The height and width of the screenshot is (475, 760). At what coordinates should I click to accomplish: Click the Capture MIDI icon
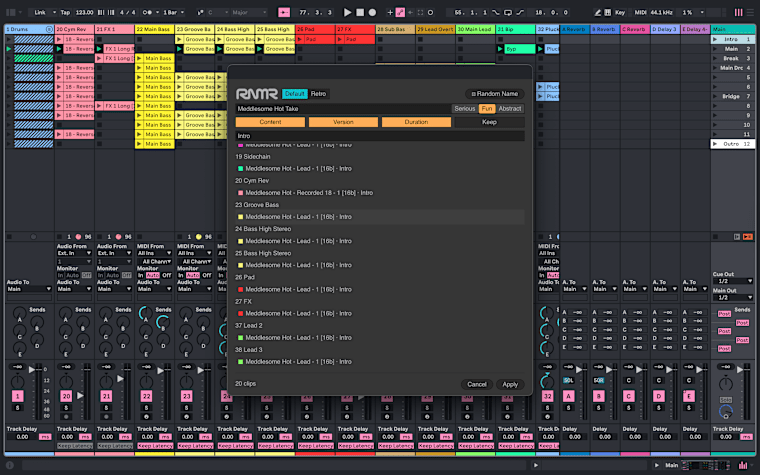pyautogui.click(x=420, y=12)
